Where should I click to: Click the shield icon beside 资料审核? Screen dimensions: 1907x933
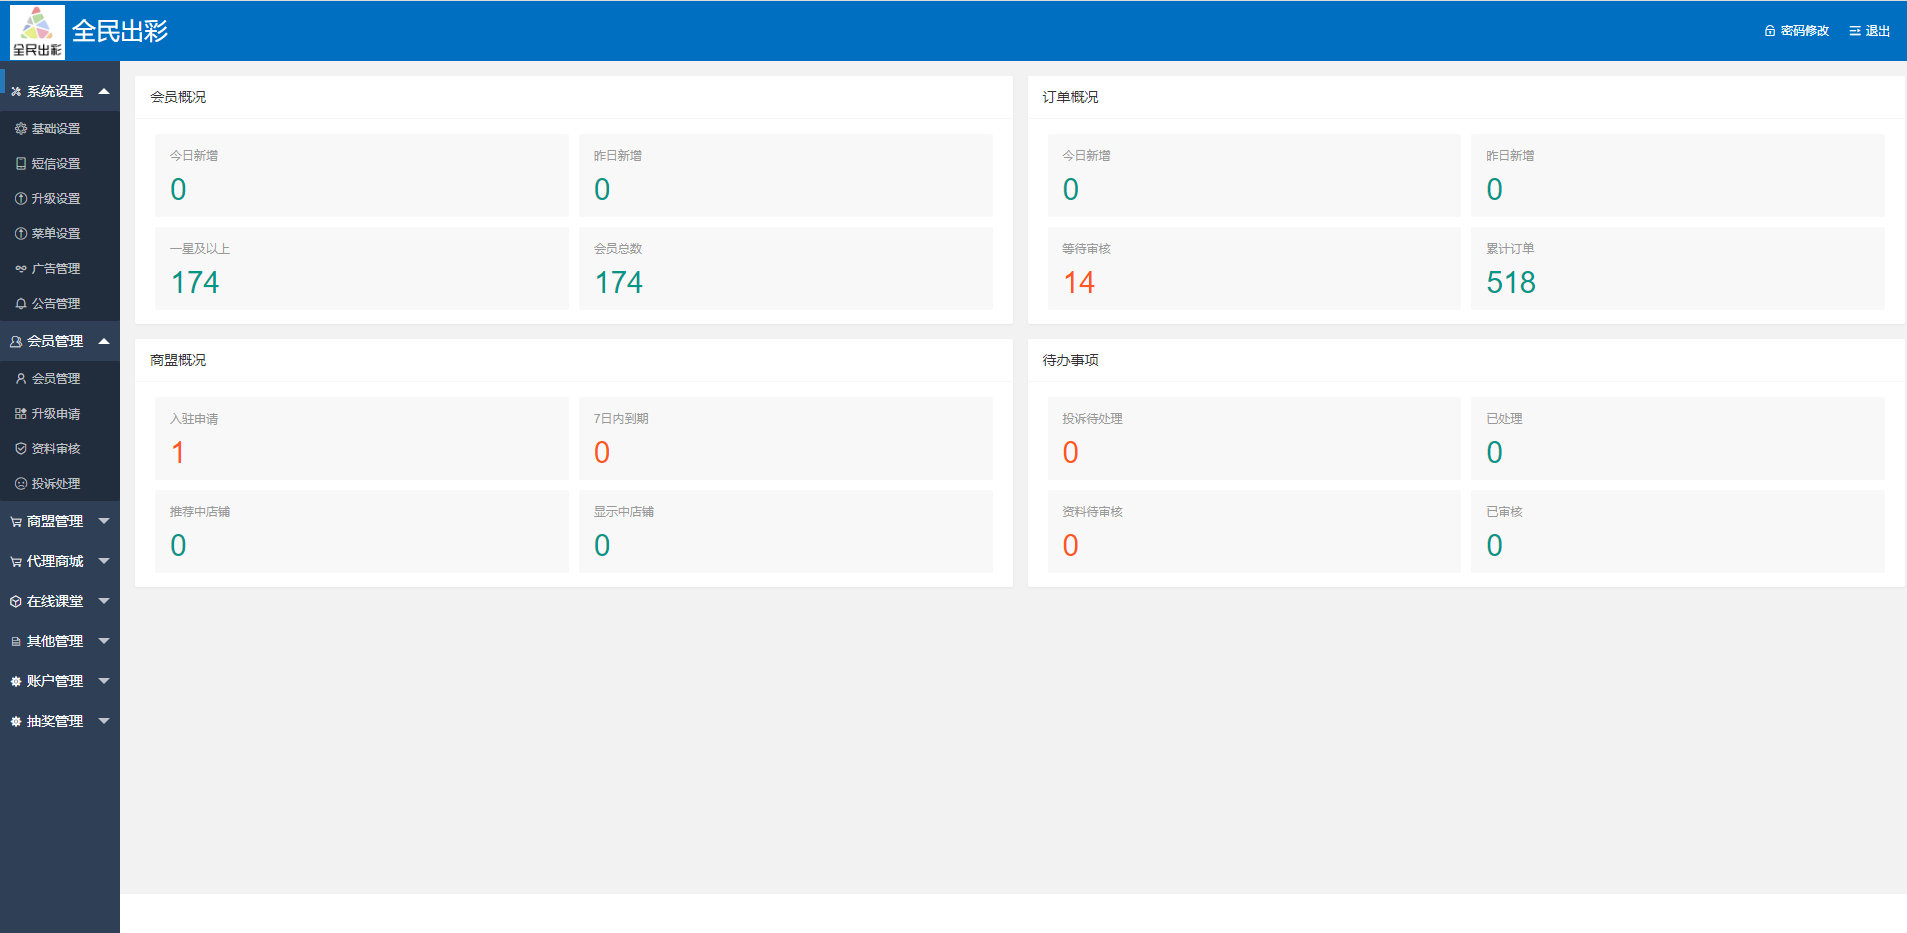pos(21,449)
